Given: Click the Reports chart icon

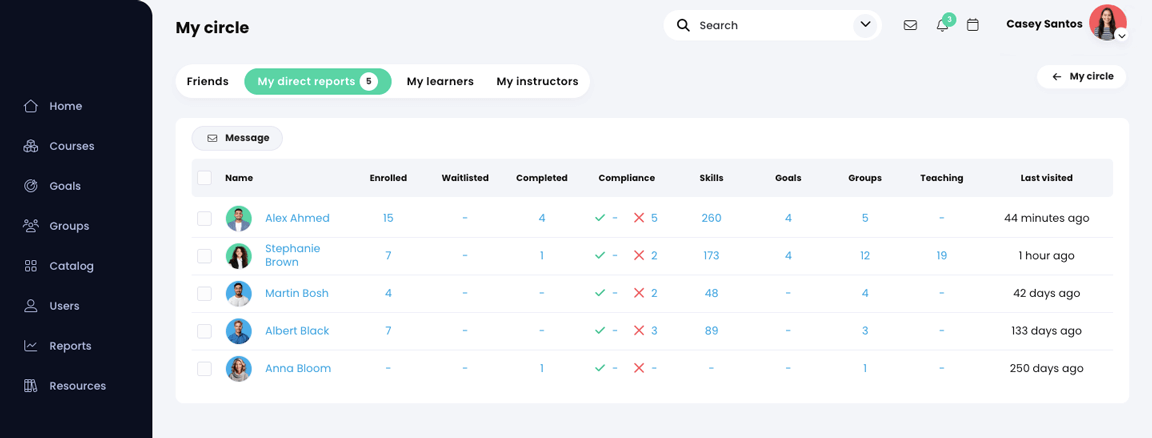Looking at the screenshot, I should 31,346.
